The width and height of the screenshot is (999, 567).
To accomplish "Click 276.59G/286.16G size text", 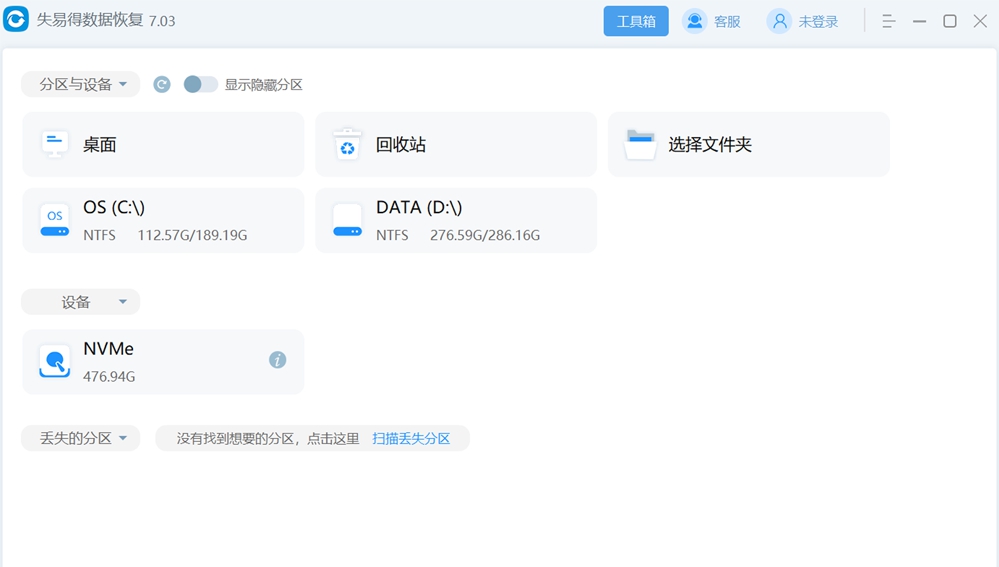I will click(x=485, y=235).
